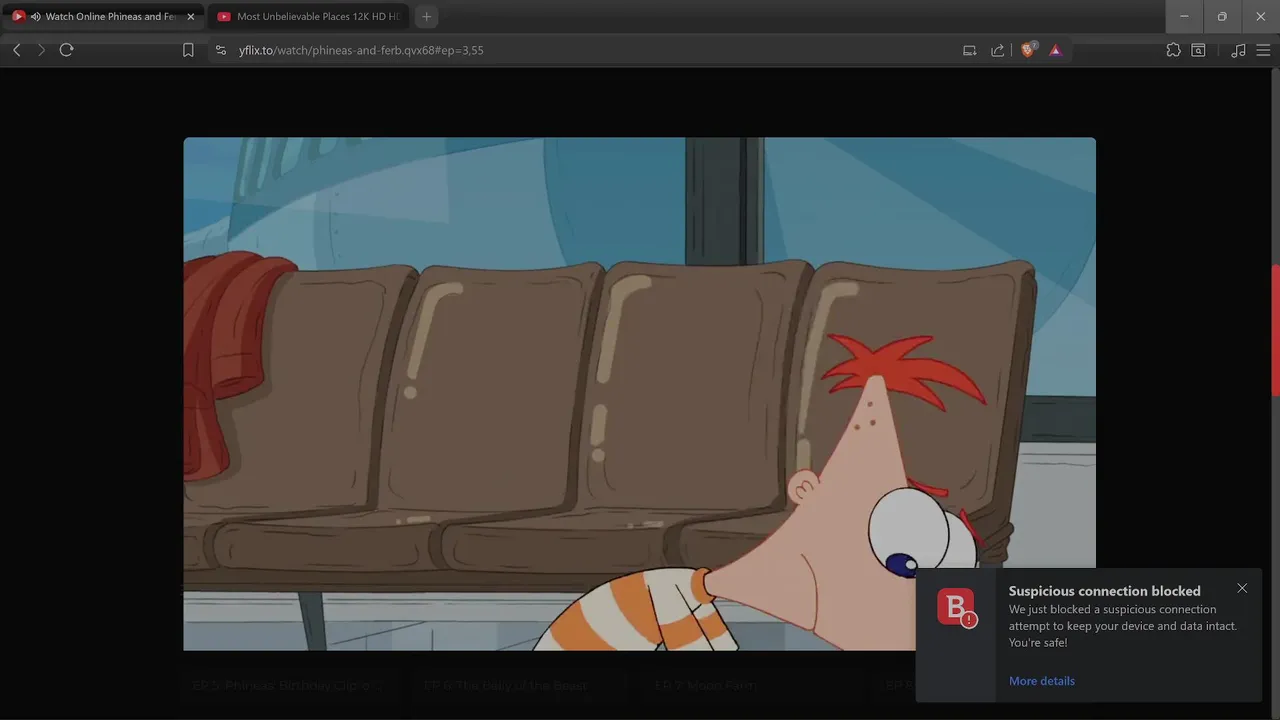This screenshot has height=720, width=1280.
Task: Open the install/cast screen icon in address bar
Action: point(969,50)
